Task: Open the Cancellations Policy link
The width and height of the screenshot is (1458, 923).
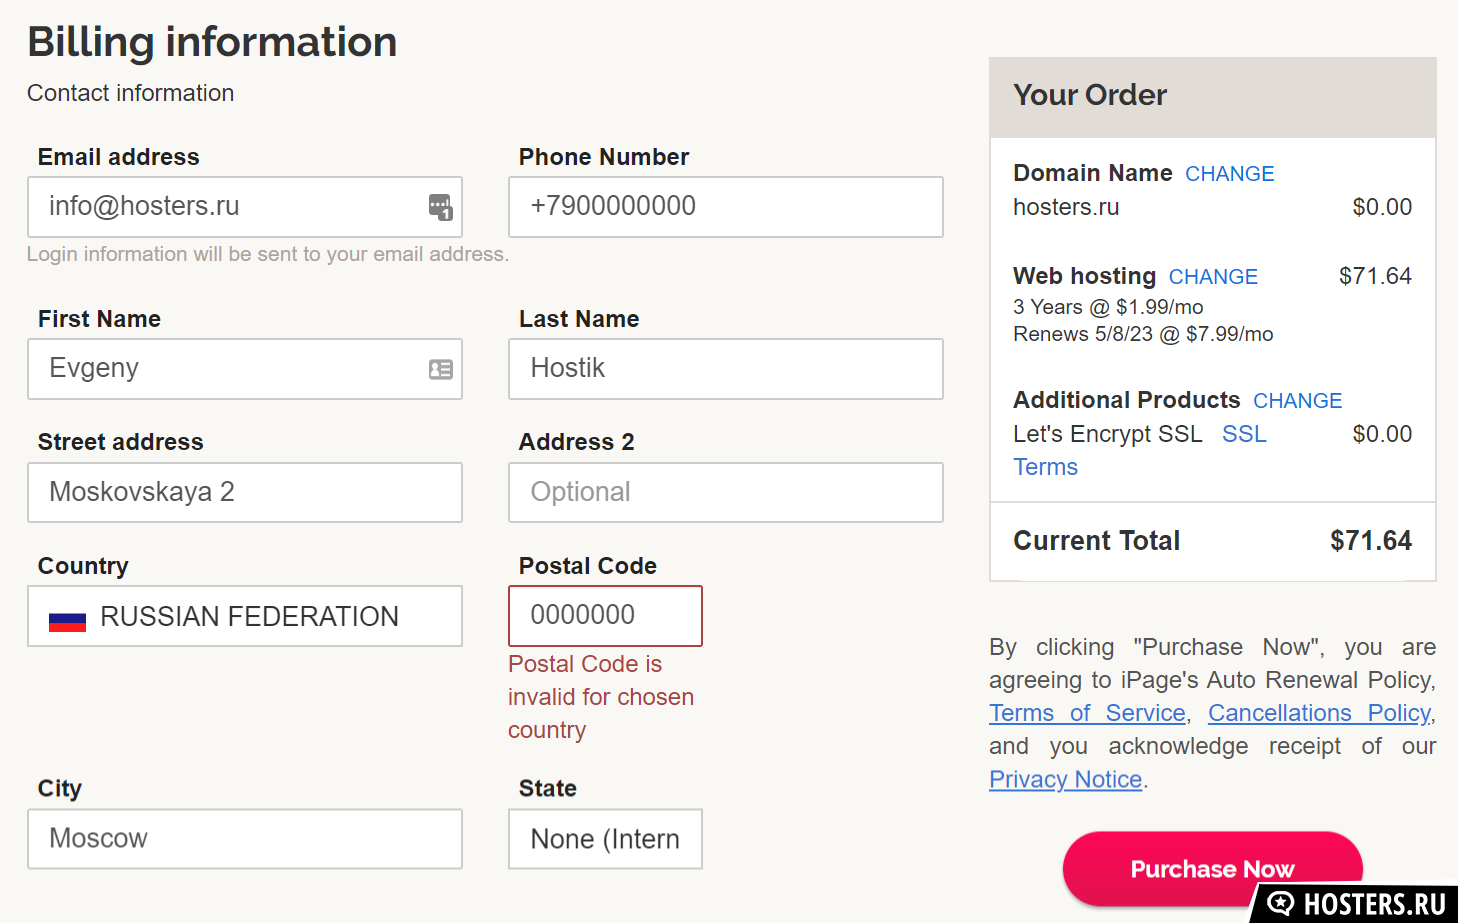Action: click(1319, 713)
